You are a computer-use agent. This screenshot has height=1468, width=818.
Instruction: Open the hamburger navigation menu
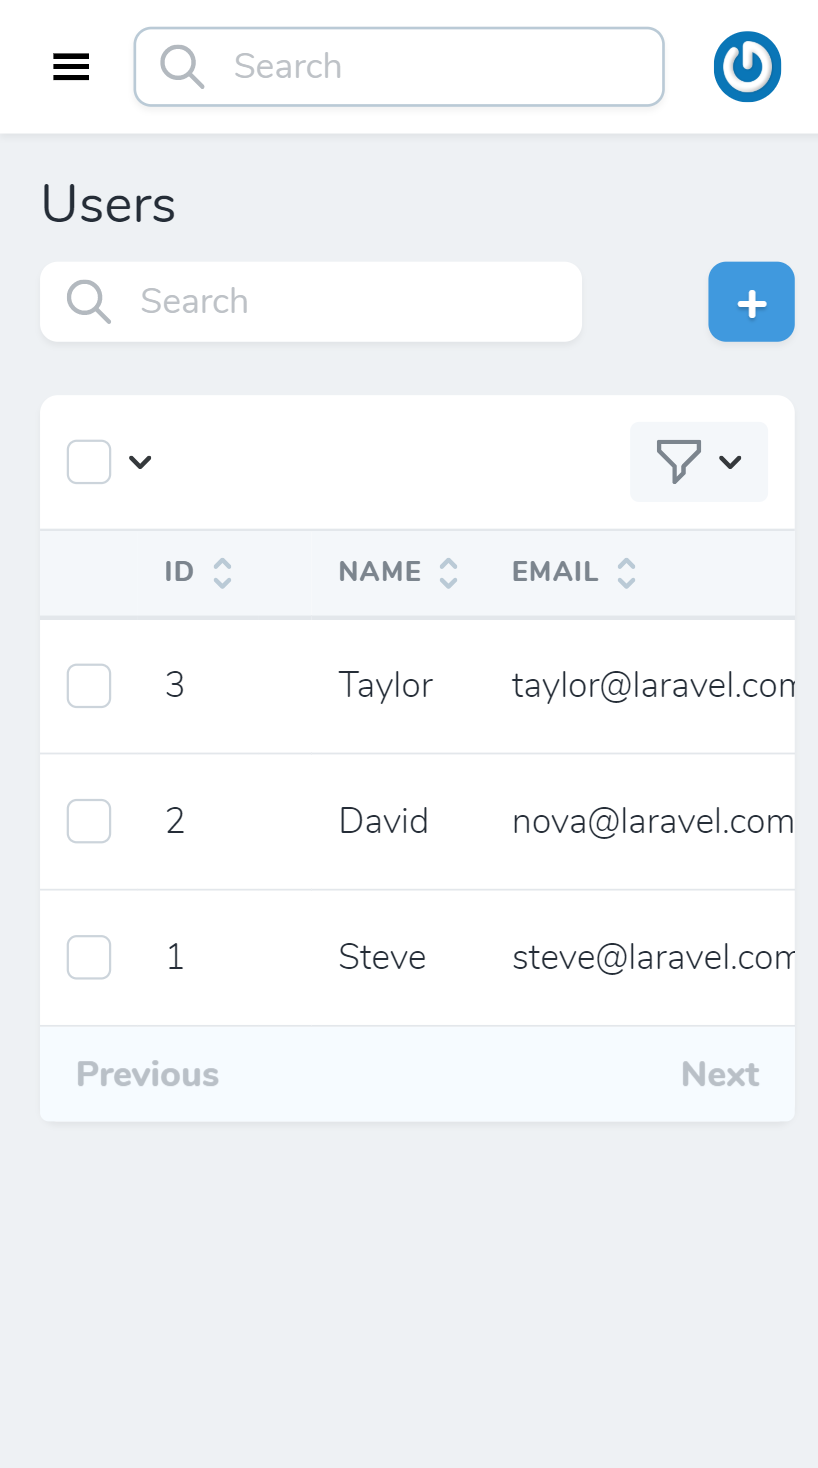[x=70, y=66]
